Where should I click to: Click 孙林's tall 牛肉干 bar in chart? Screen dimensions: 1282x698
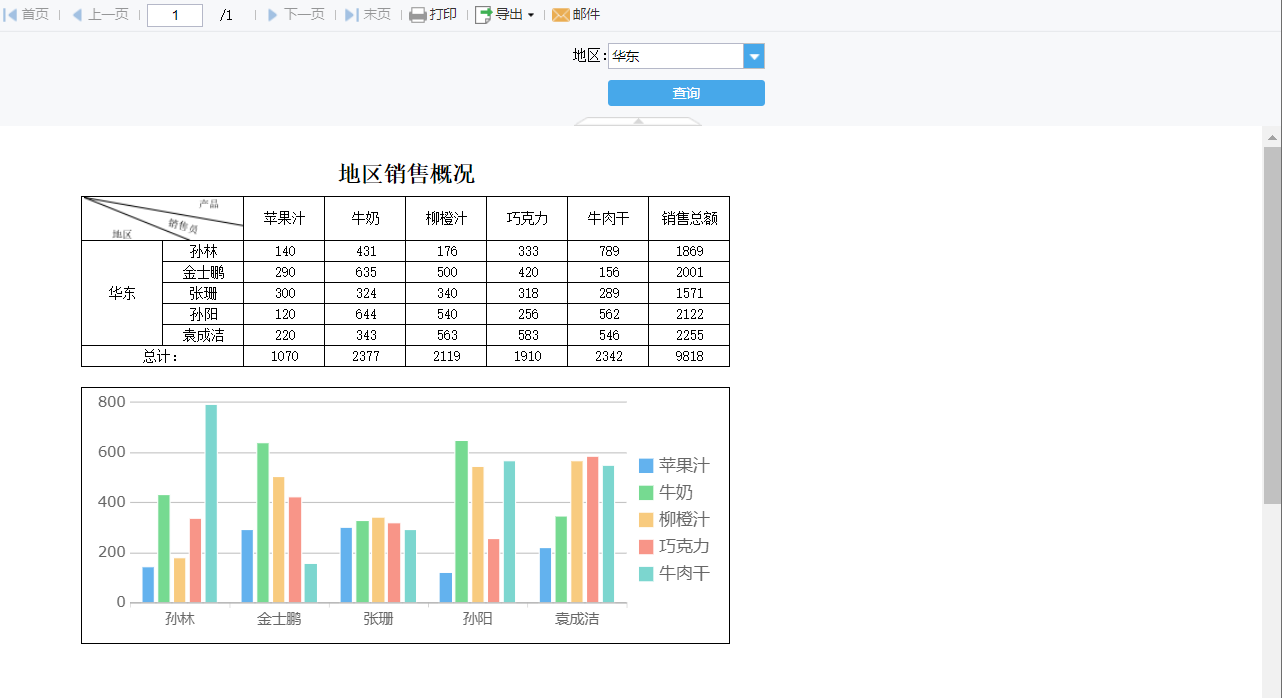point(211,503)
